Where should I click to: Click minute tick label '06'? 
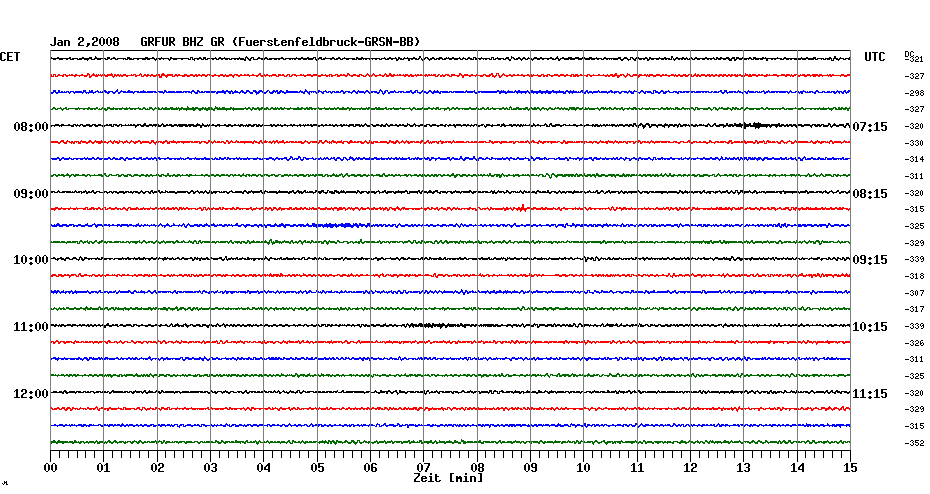pos(370,468)
